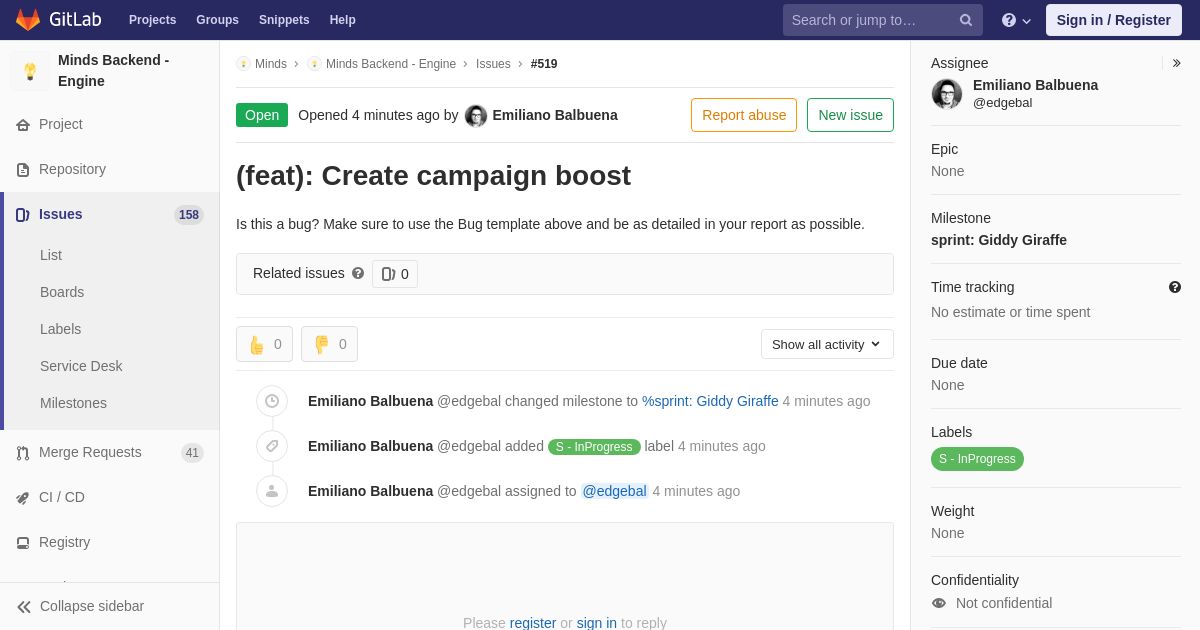This screenshot has width=1200, height=630.
Task: Open the issues List in the sidebar
Action: click(51, 255)
